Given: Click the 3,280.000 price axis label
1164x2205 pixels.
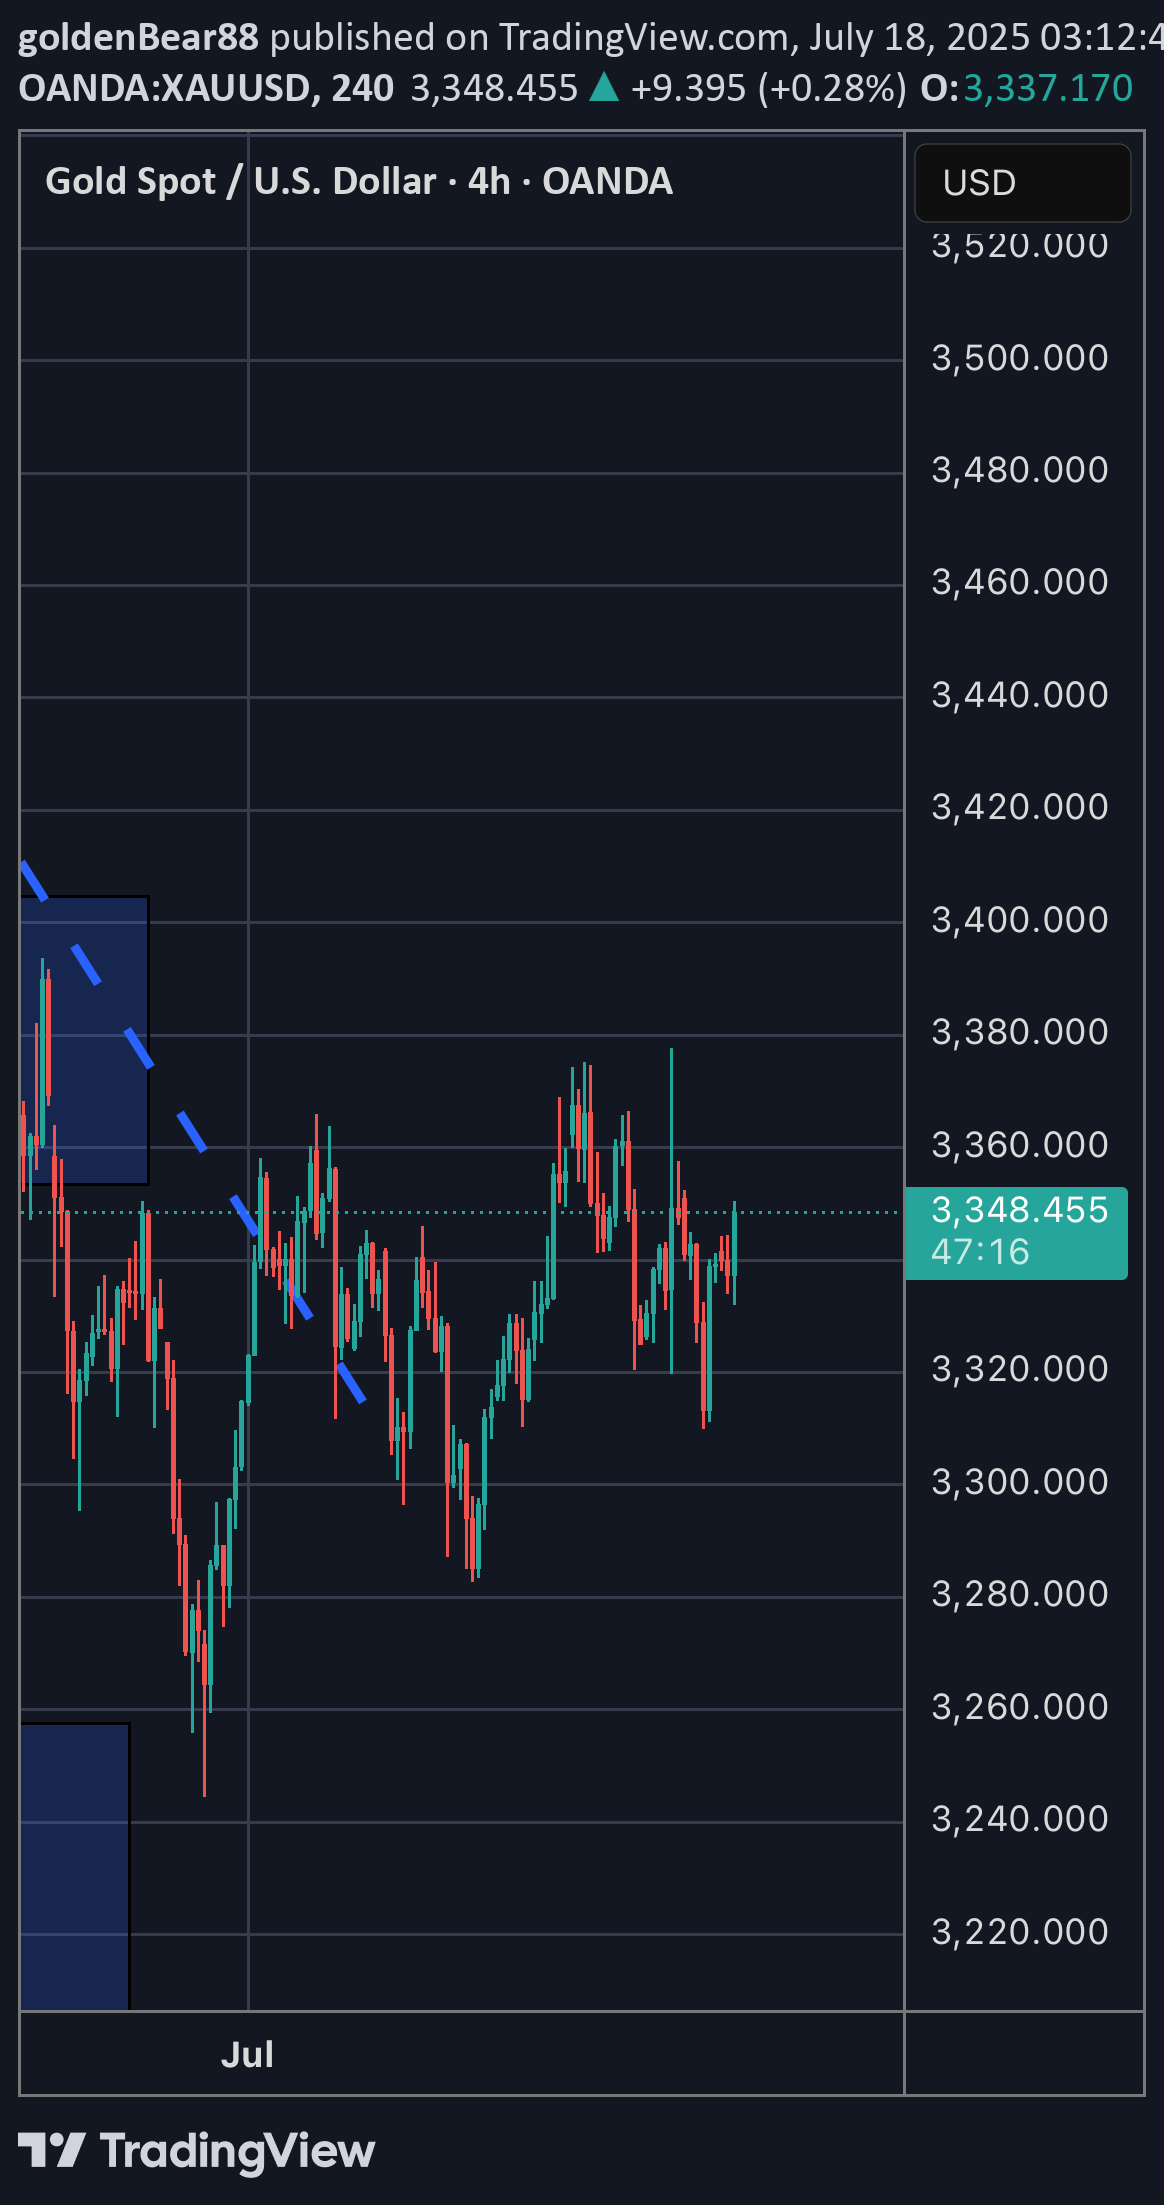Looking at the screenshot, I should (x=1020, y=1593).
